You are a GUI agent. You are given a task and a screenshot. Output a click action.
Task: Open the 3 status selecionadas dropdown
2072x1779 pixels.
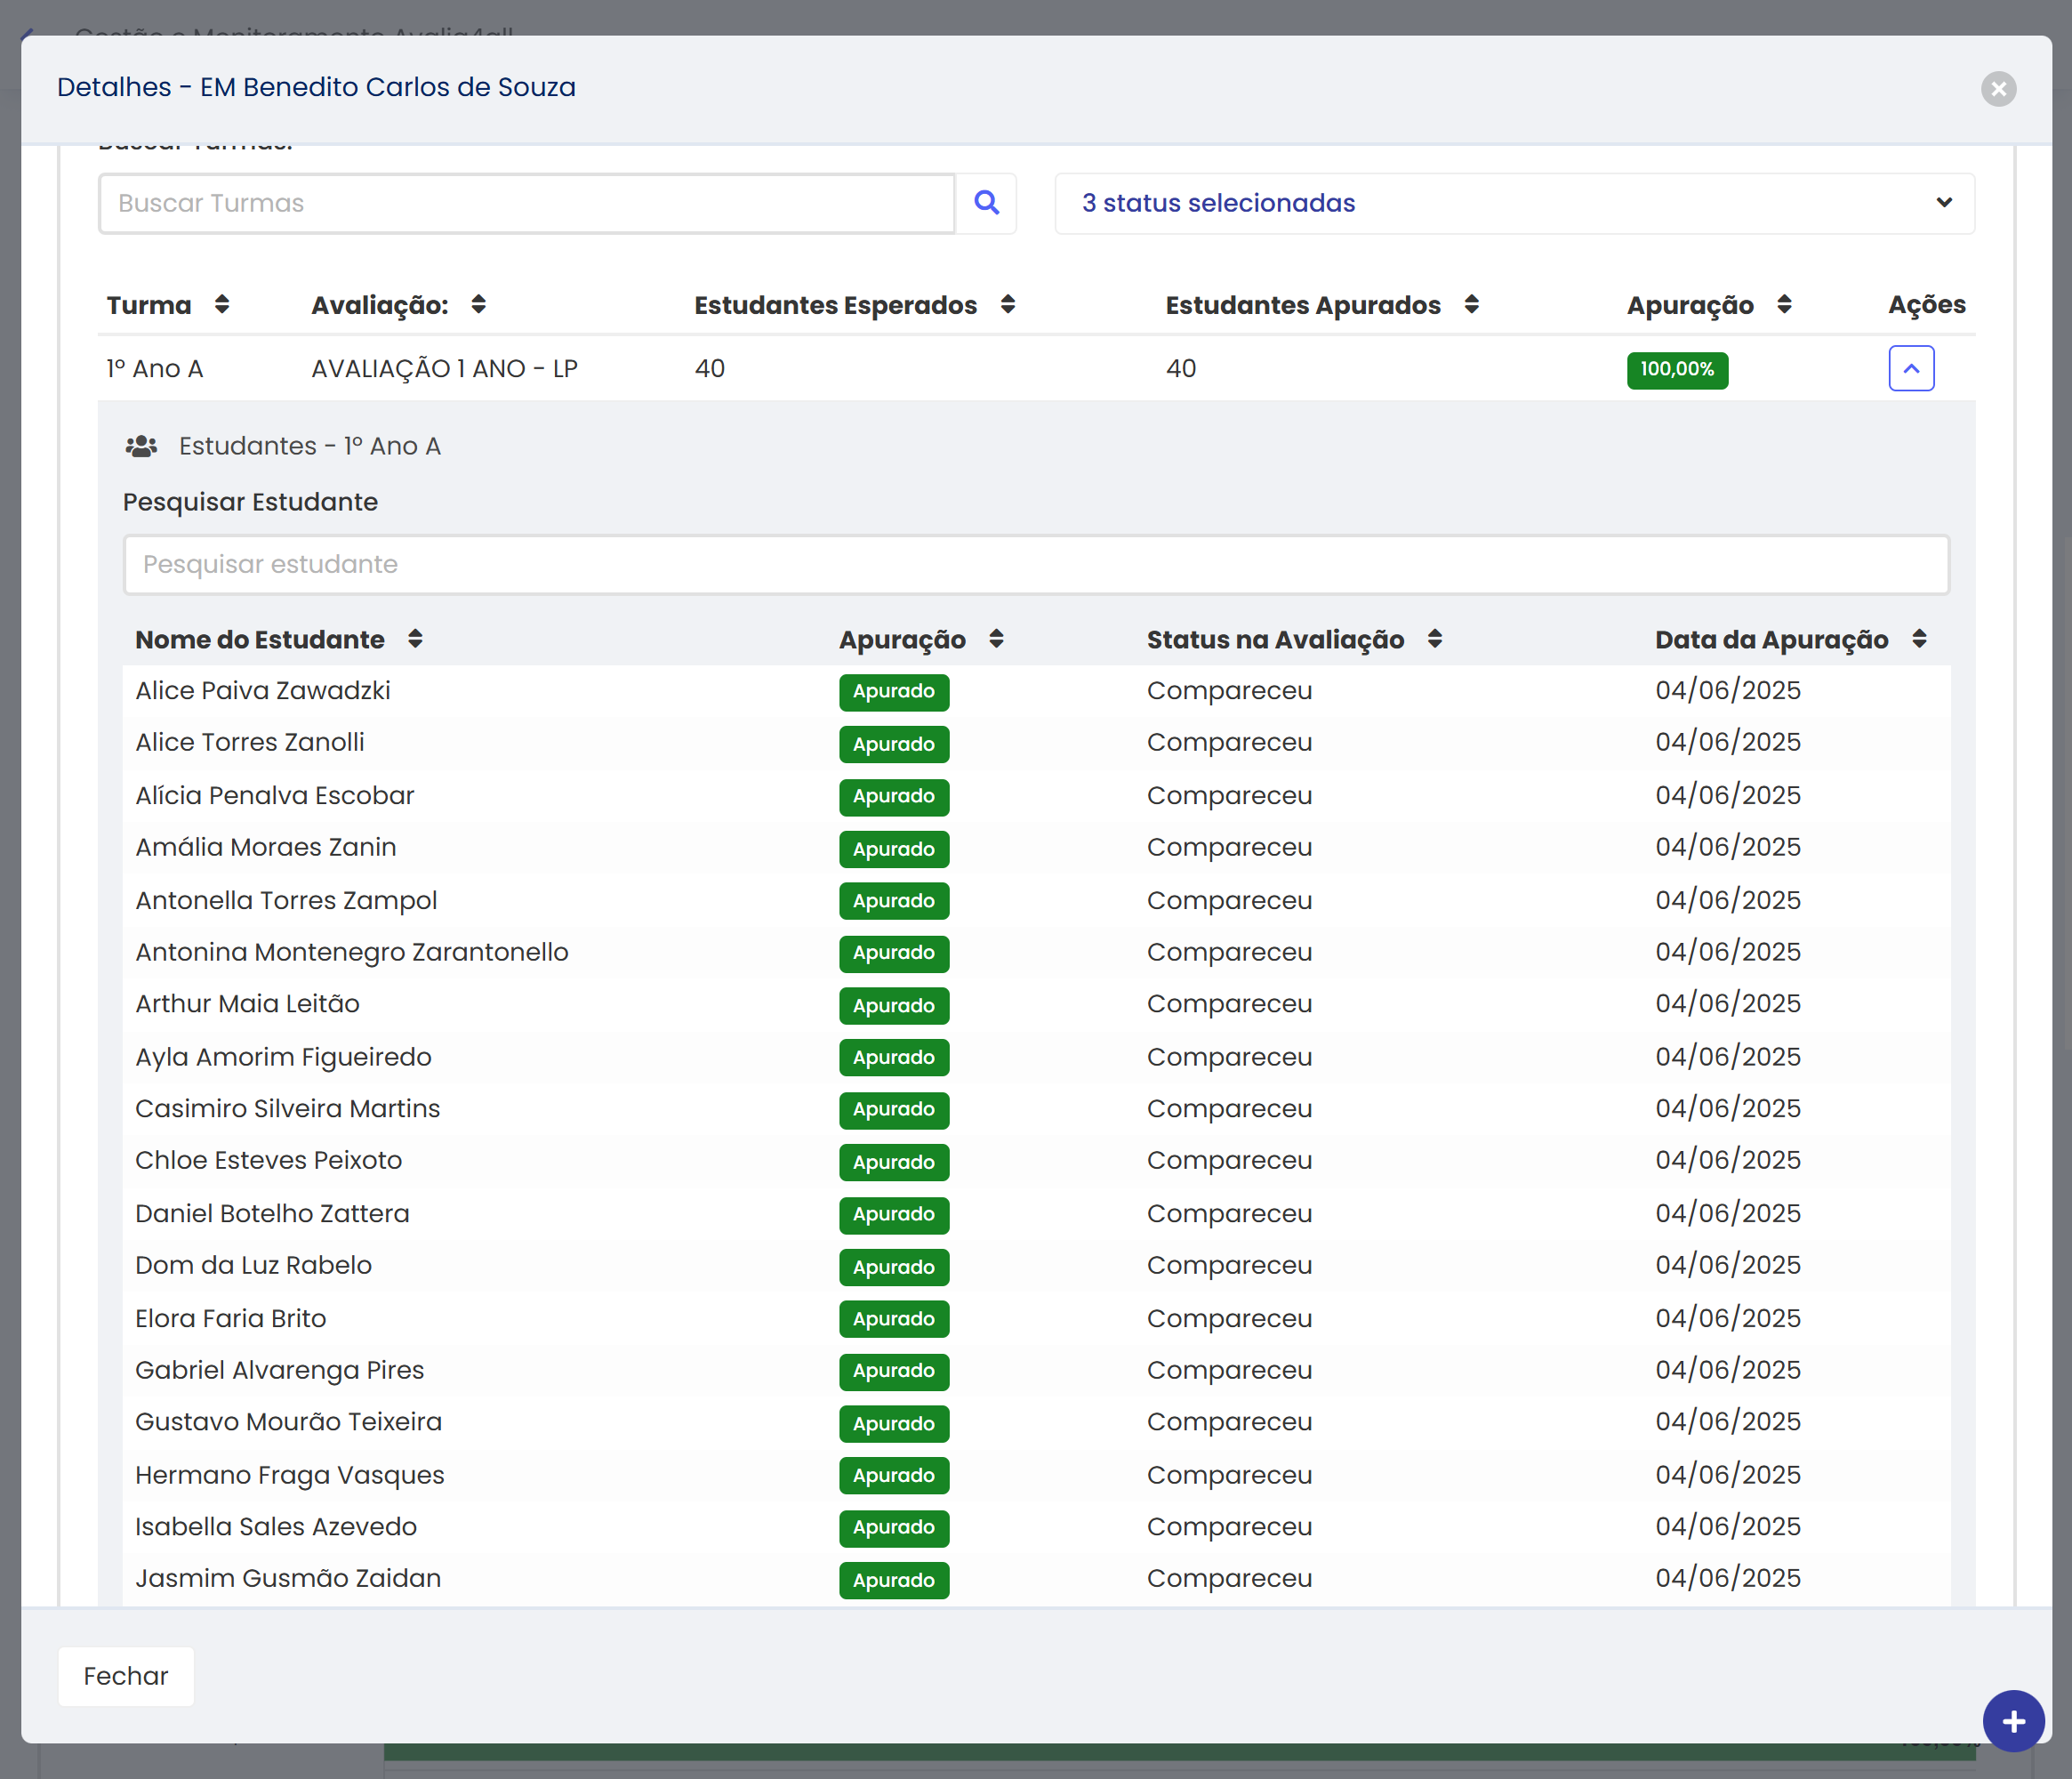coord(1514,203)
